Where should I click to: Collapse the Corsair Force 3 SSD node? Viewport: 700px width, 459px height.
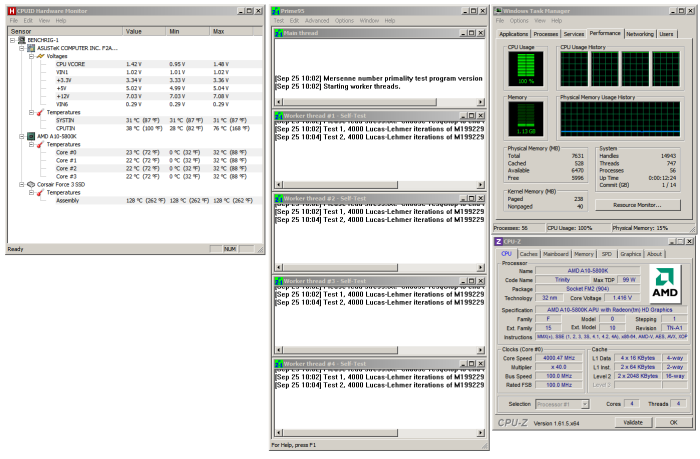[21, 184]
